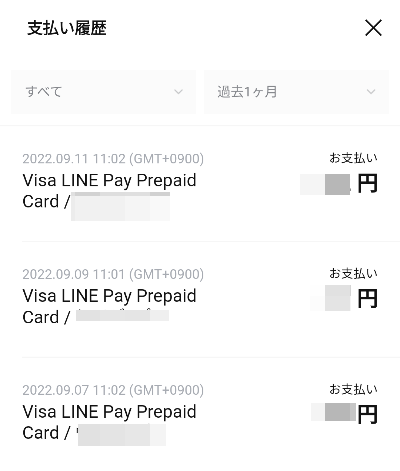Close the 支払い履歴 screen with X
The image size is (400, 471).
(373, 28)
